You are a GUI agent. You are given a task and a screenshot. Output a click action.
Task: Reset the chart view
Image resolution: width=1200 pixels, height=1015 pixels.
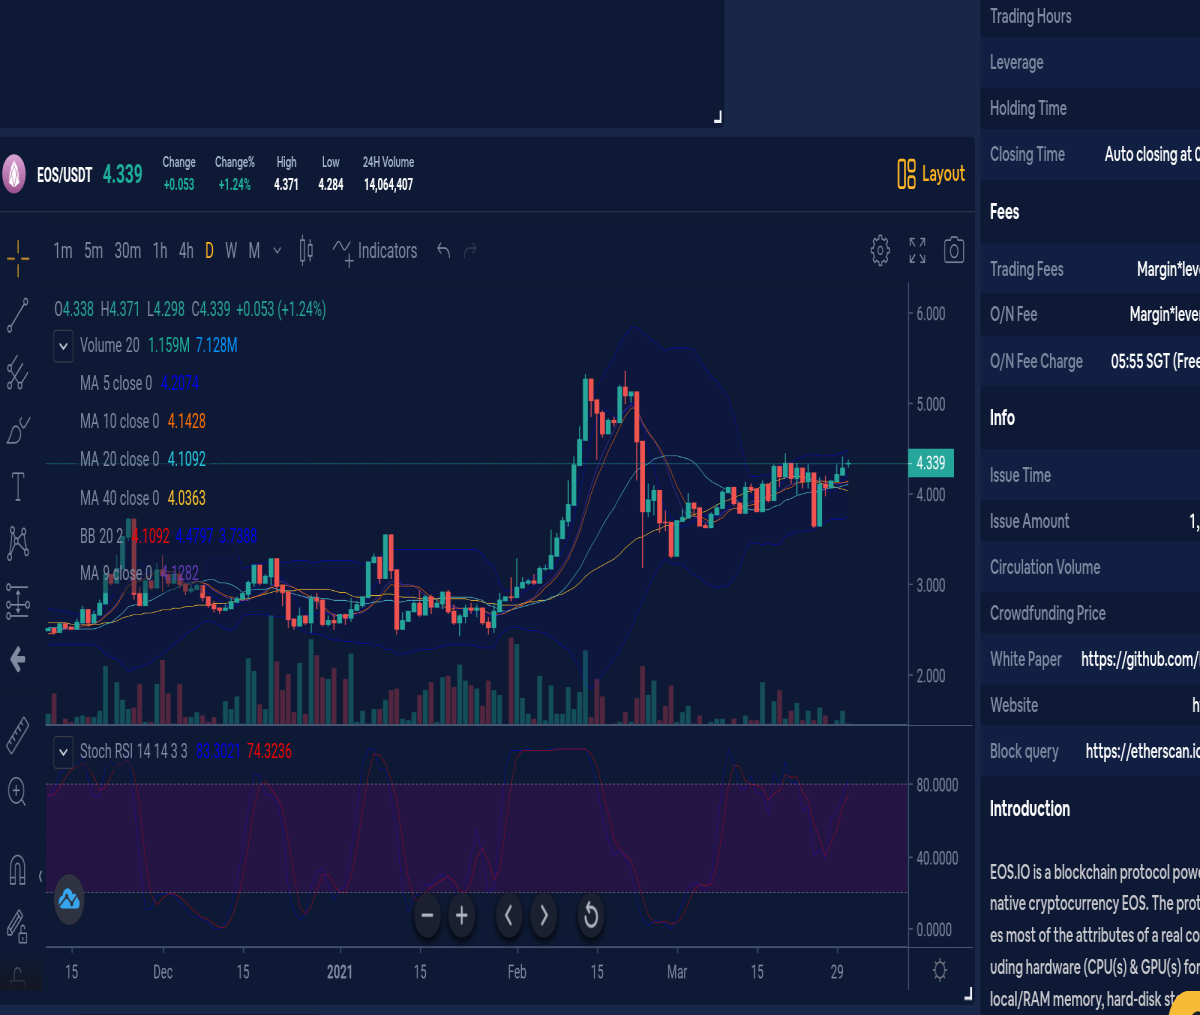[591, 915]
